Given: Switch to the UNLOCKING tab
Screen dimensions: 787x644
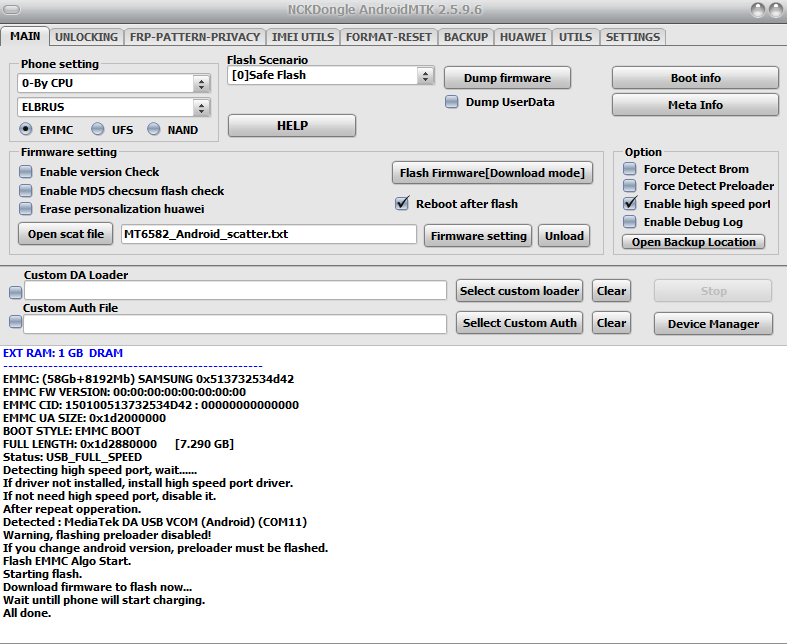Looking at the screenshot, I should click(86, 37).
